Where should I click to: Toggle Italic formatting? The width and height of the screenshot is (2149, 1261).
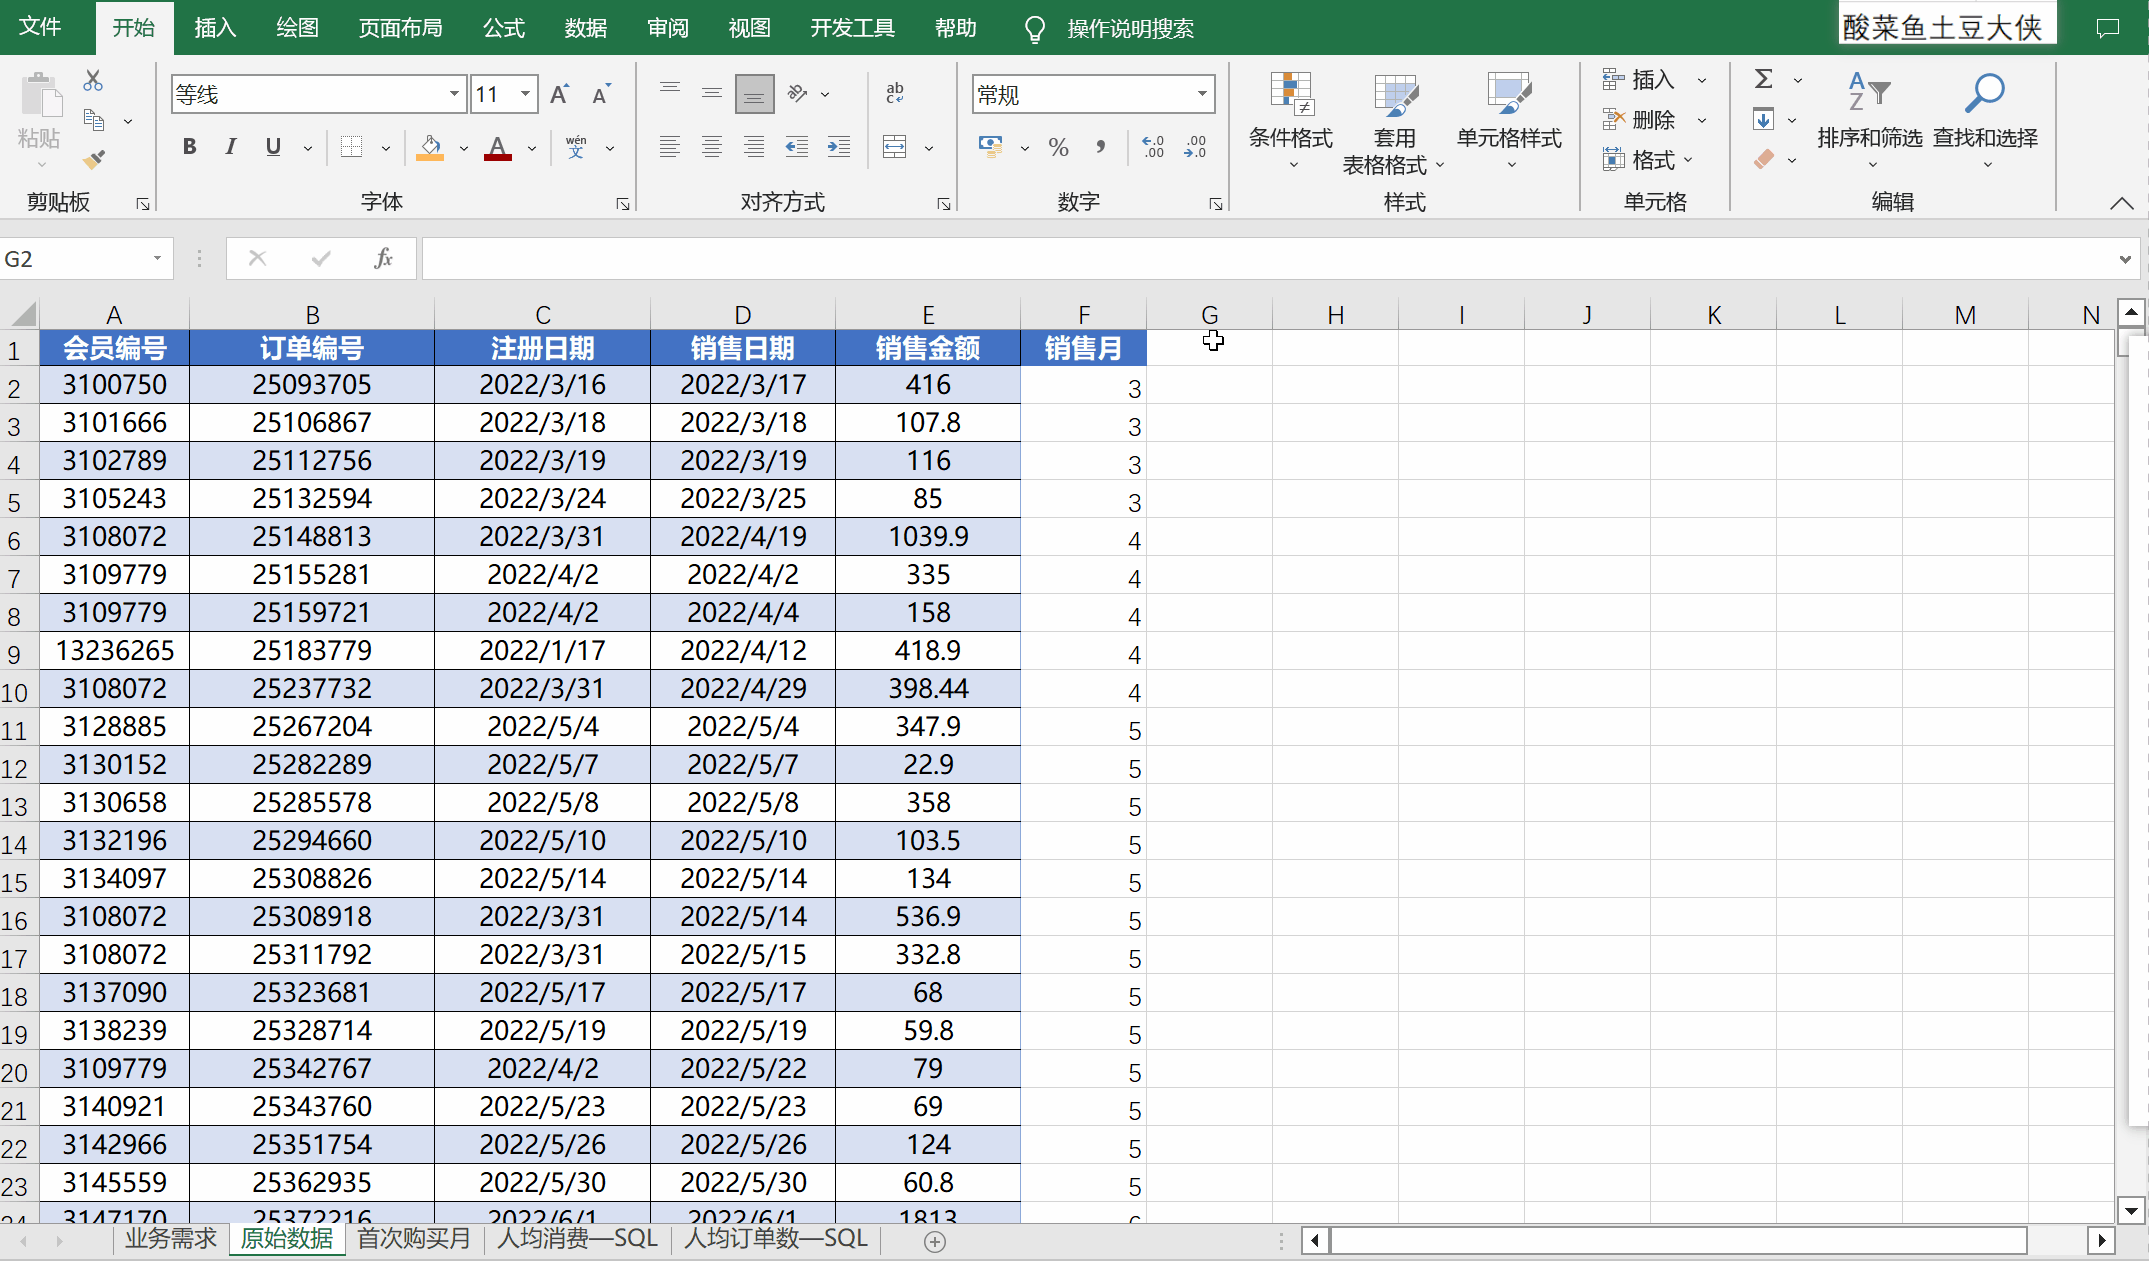(231, 147)
